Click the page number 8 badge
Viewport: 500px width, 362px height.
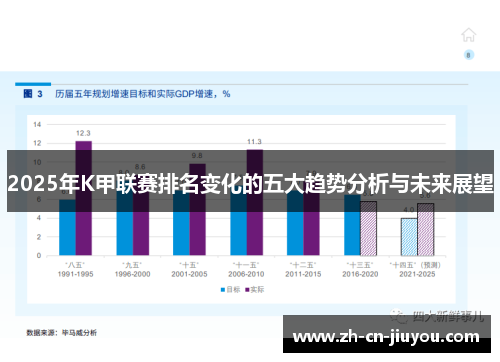point(469,55)
